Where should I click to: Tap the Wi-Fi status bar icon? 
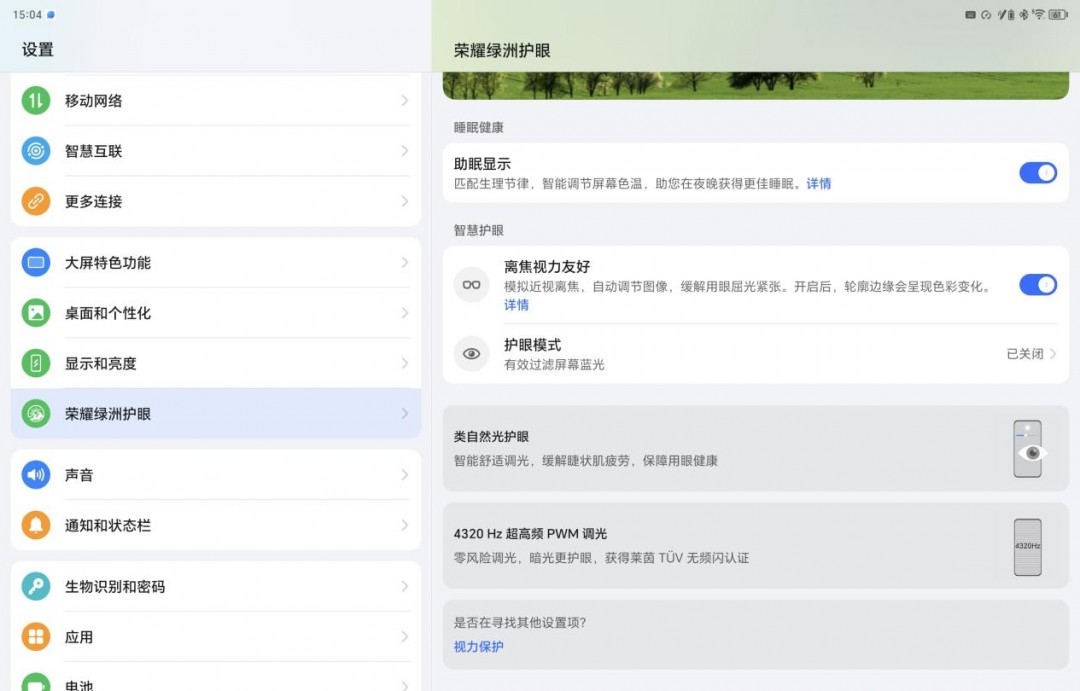pyautogui.click(x=1039, y=14)
